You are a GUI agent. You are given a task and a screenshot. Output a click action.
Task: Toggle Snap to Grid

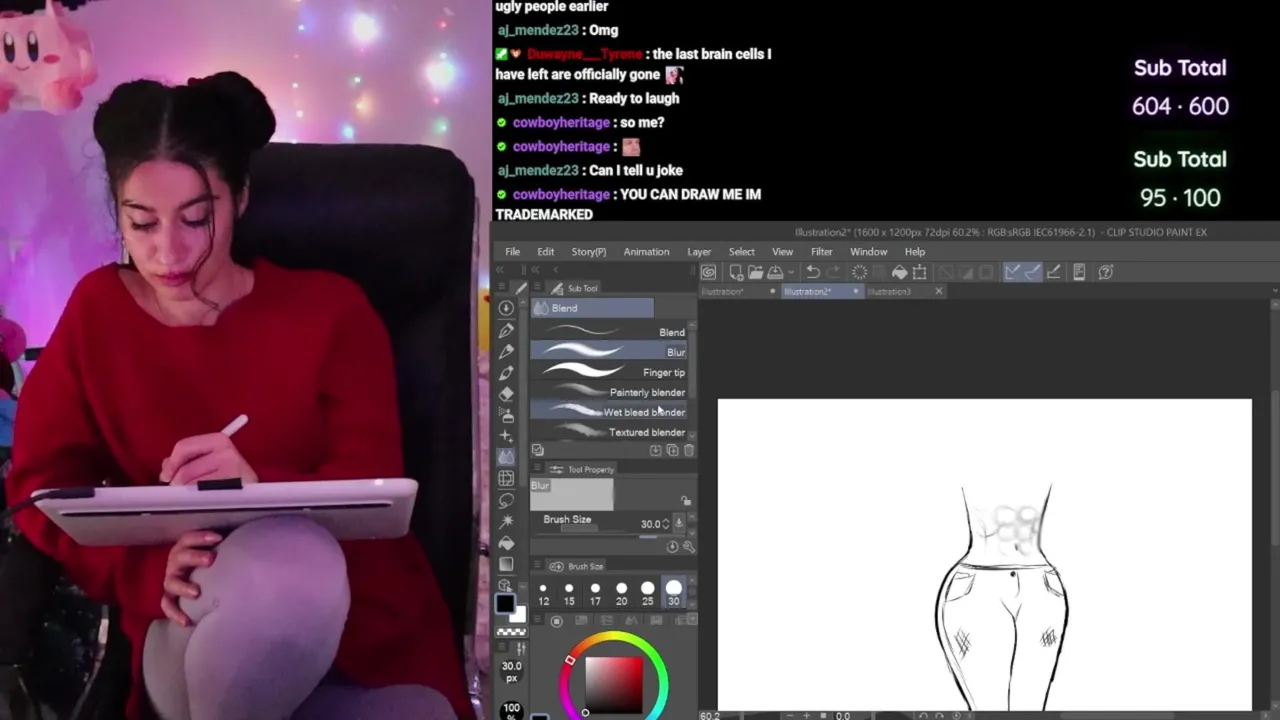(1054, 272)
